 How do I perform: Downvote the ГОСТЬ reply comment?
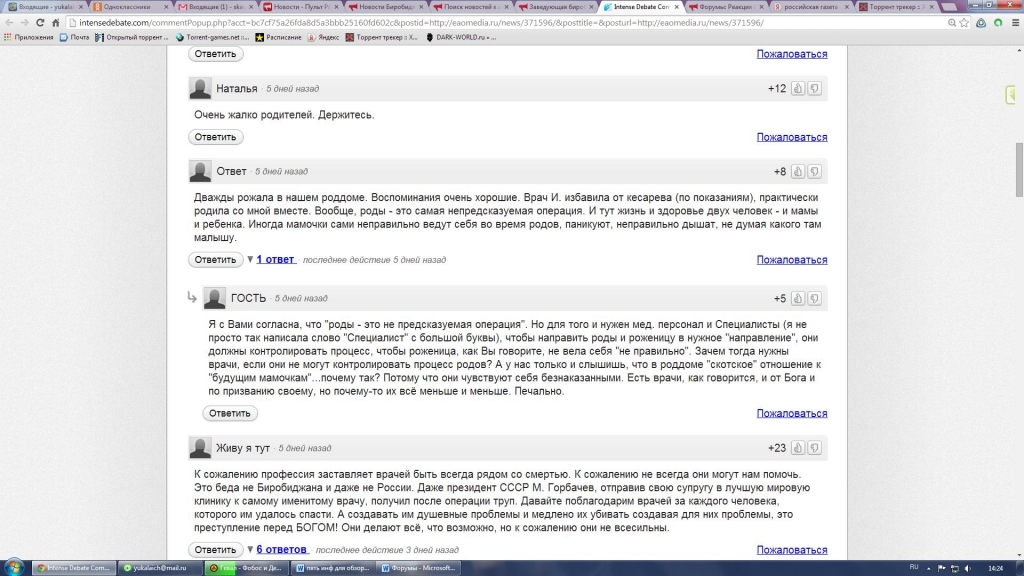(x=814, y=298)
